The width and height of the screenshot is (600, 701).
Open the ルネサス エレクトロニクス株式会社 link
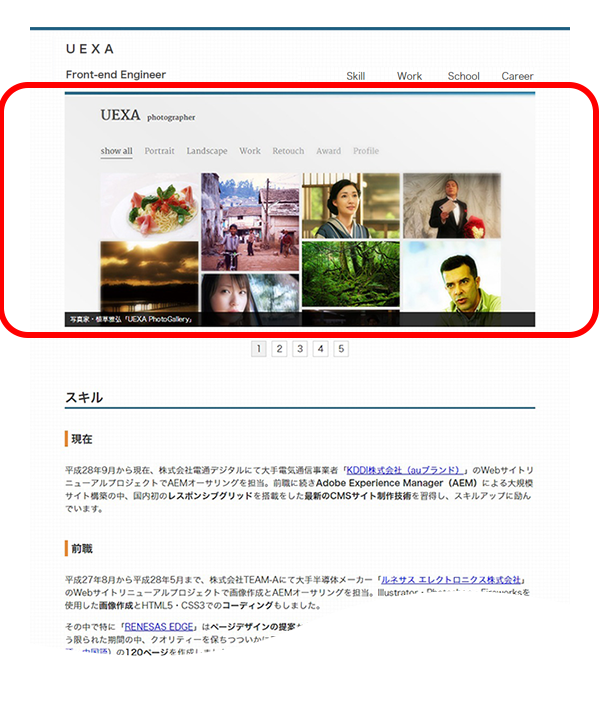pos(451,579)
